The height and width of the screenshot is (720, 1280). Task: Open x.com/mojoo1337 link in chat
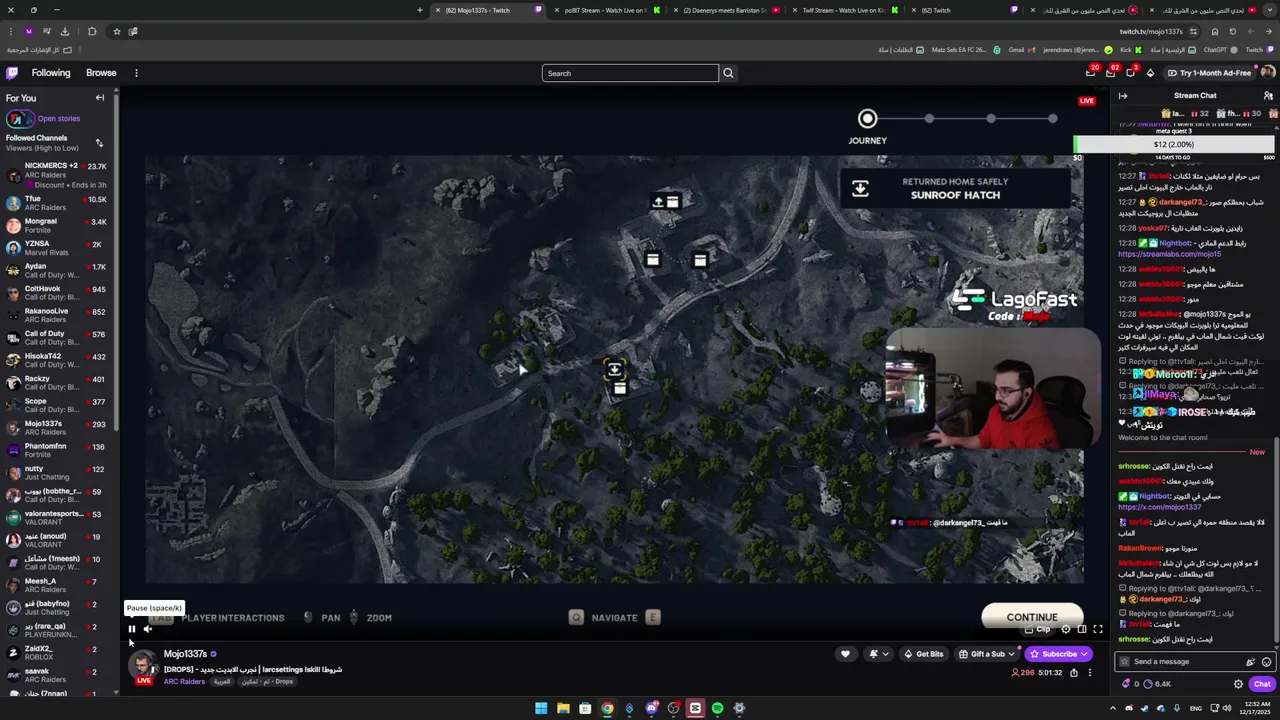click(1159, 507)
